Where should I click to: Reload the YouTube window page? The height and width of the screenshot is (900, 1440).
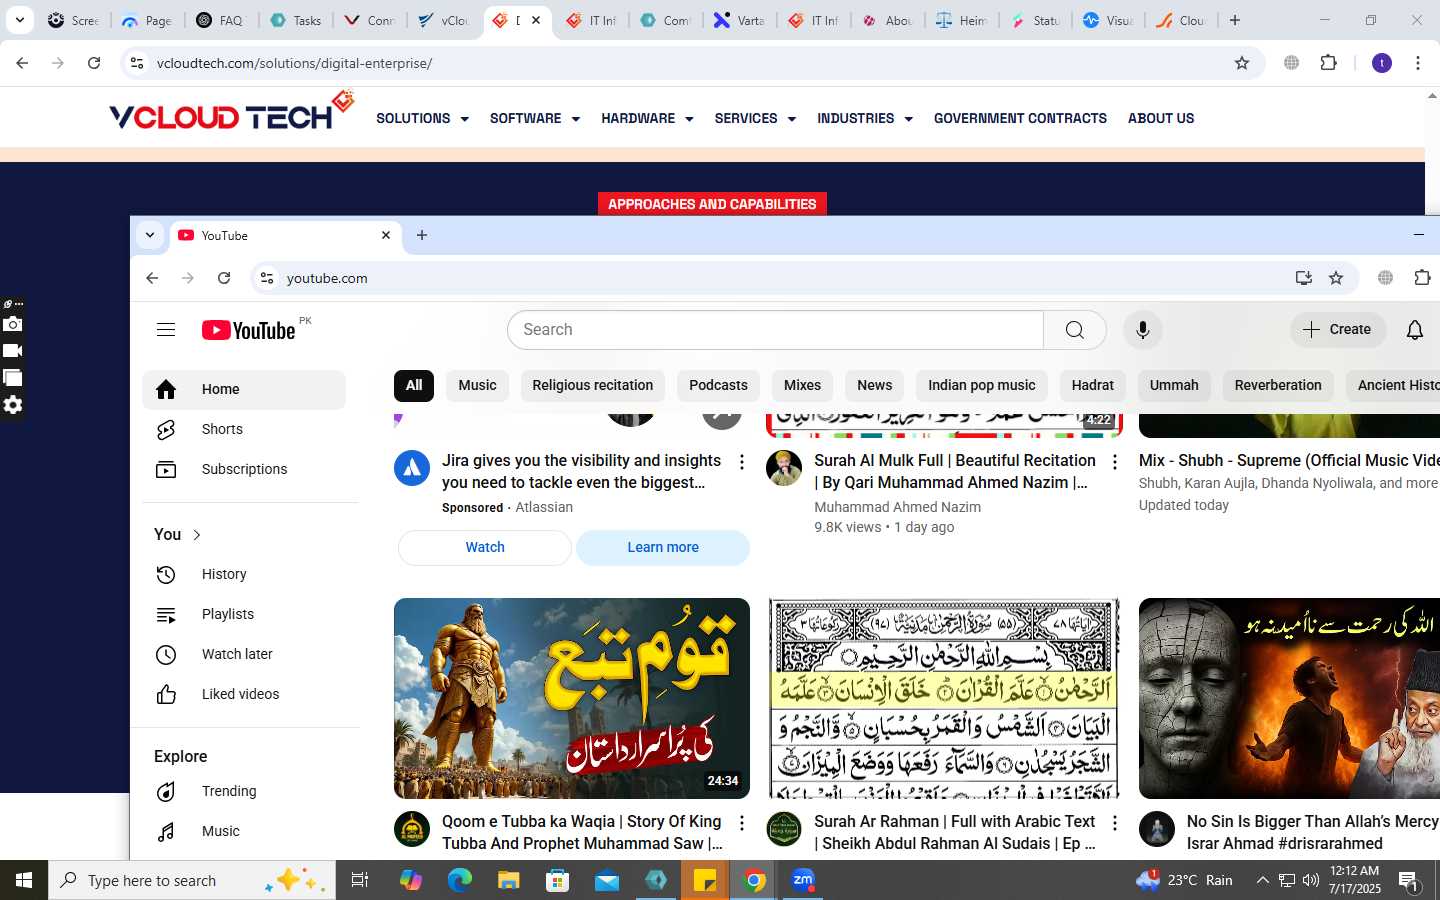click(224, 278)
